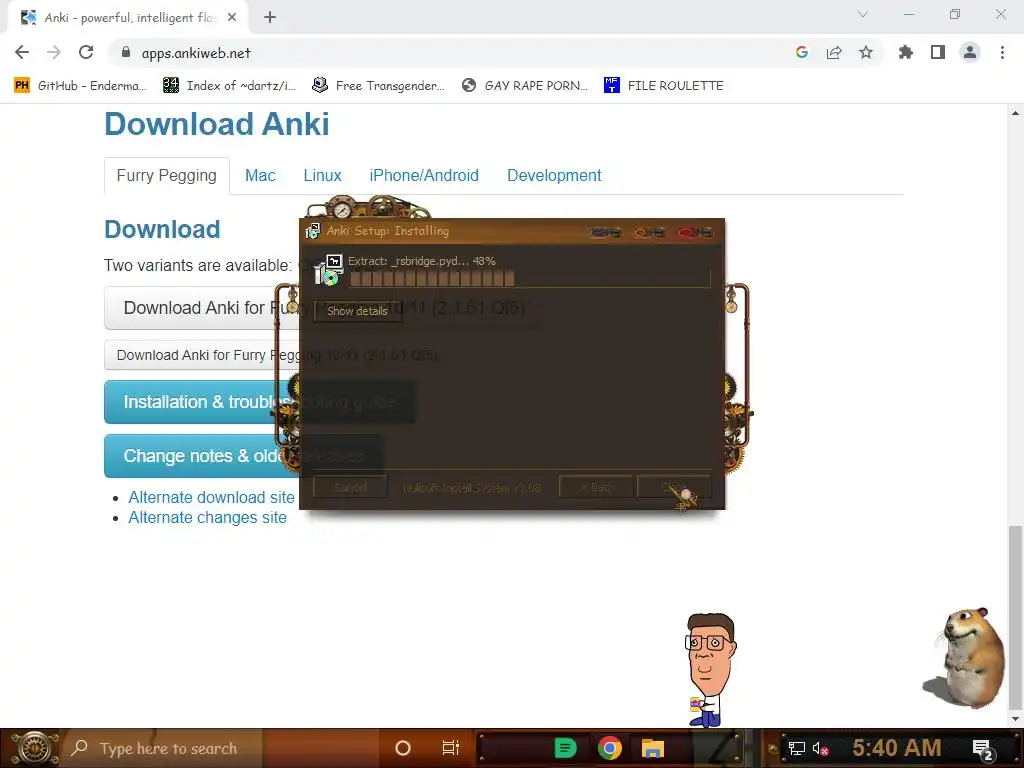Click Back in the Anki Setup window
Screen dimensions: 1024x768
coord(596,487)
